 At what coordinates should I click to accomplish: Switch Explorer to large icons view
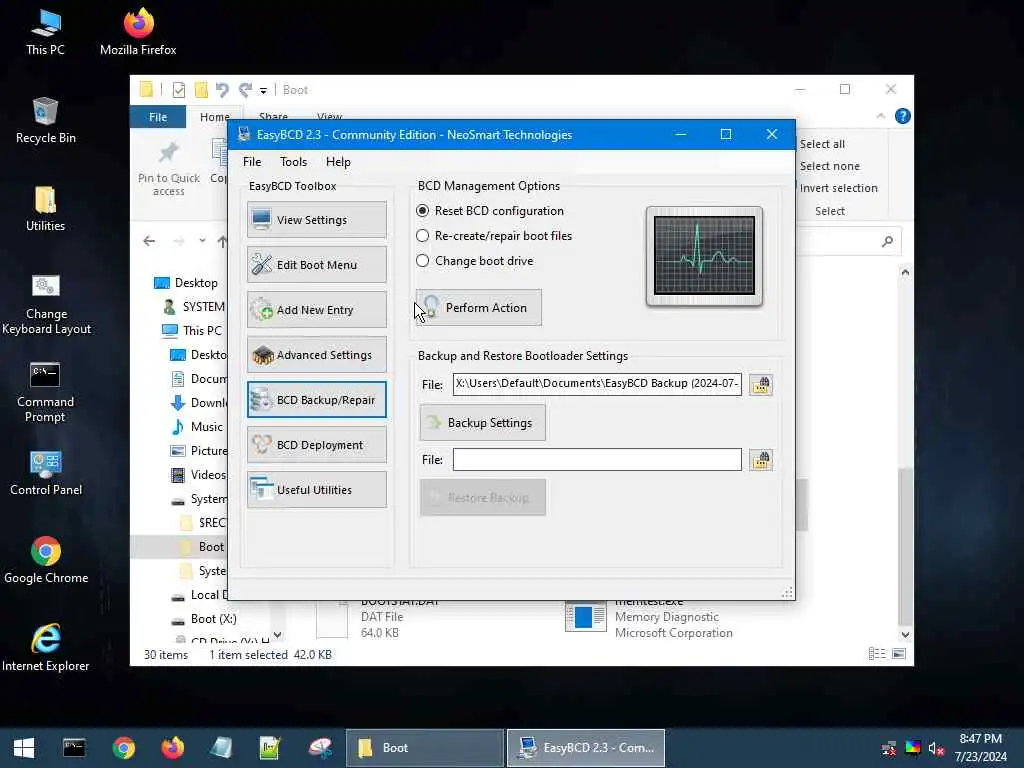pos(899,654)
